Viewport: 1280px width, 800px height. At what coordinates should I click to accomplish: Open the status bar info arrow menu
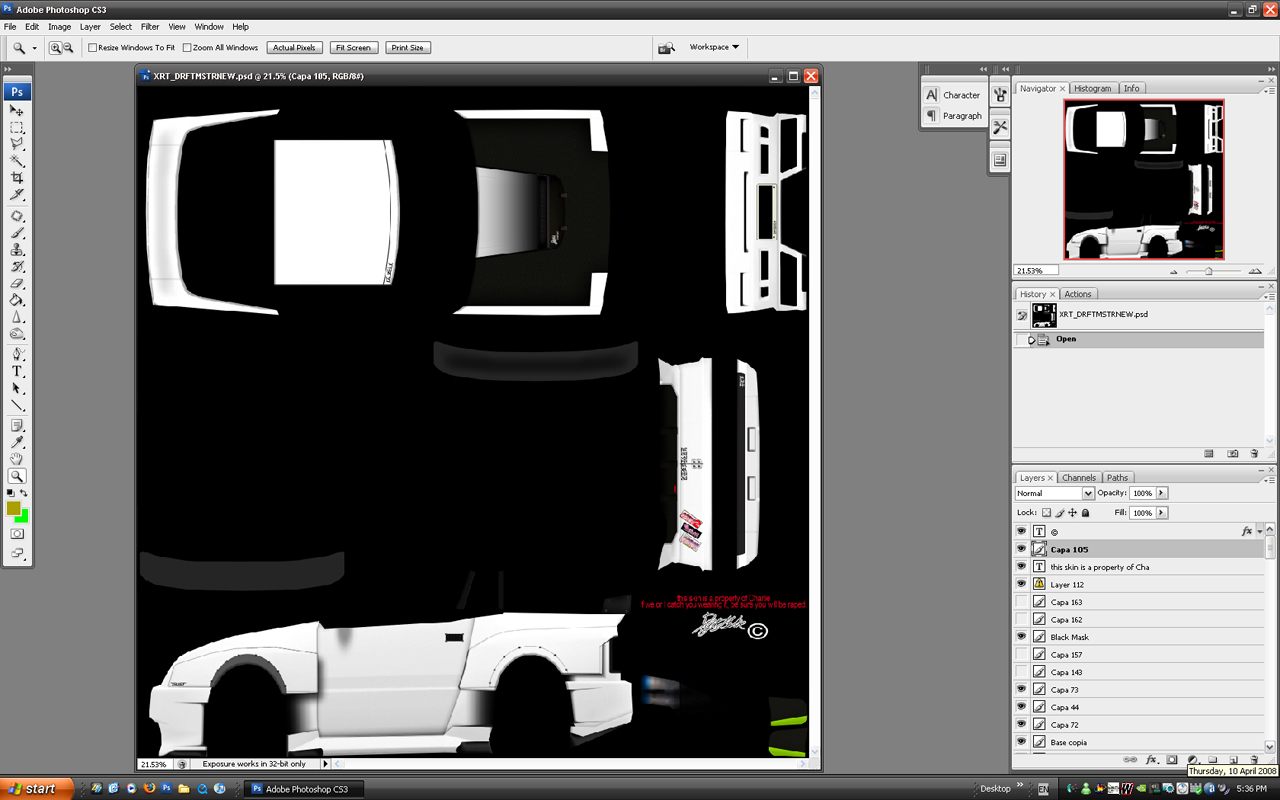click(x=325, y=764)
